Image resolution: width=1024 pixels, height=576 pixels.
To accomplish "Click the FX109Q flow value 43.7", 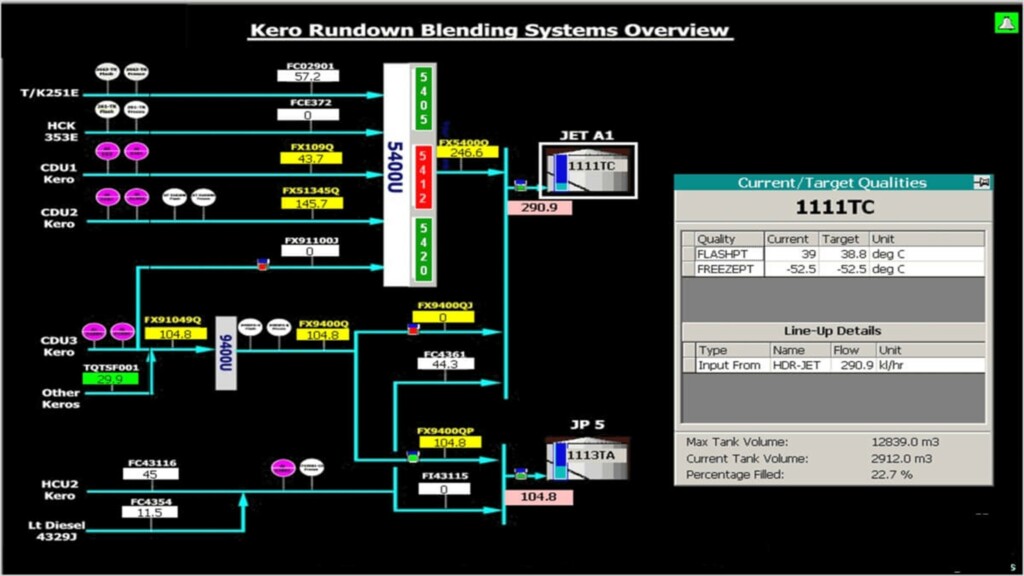I will [310, 159].
